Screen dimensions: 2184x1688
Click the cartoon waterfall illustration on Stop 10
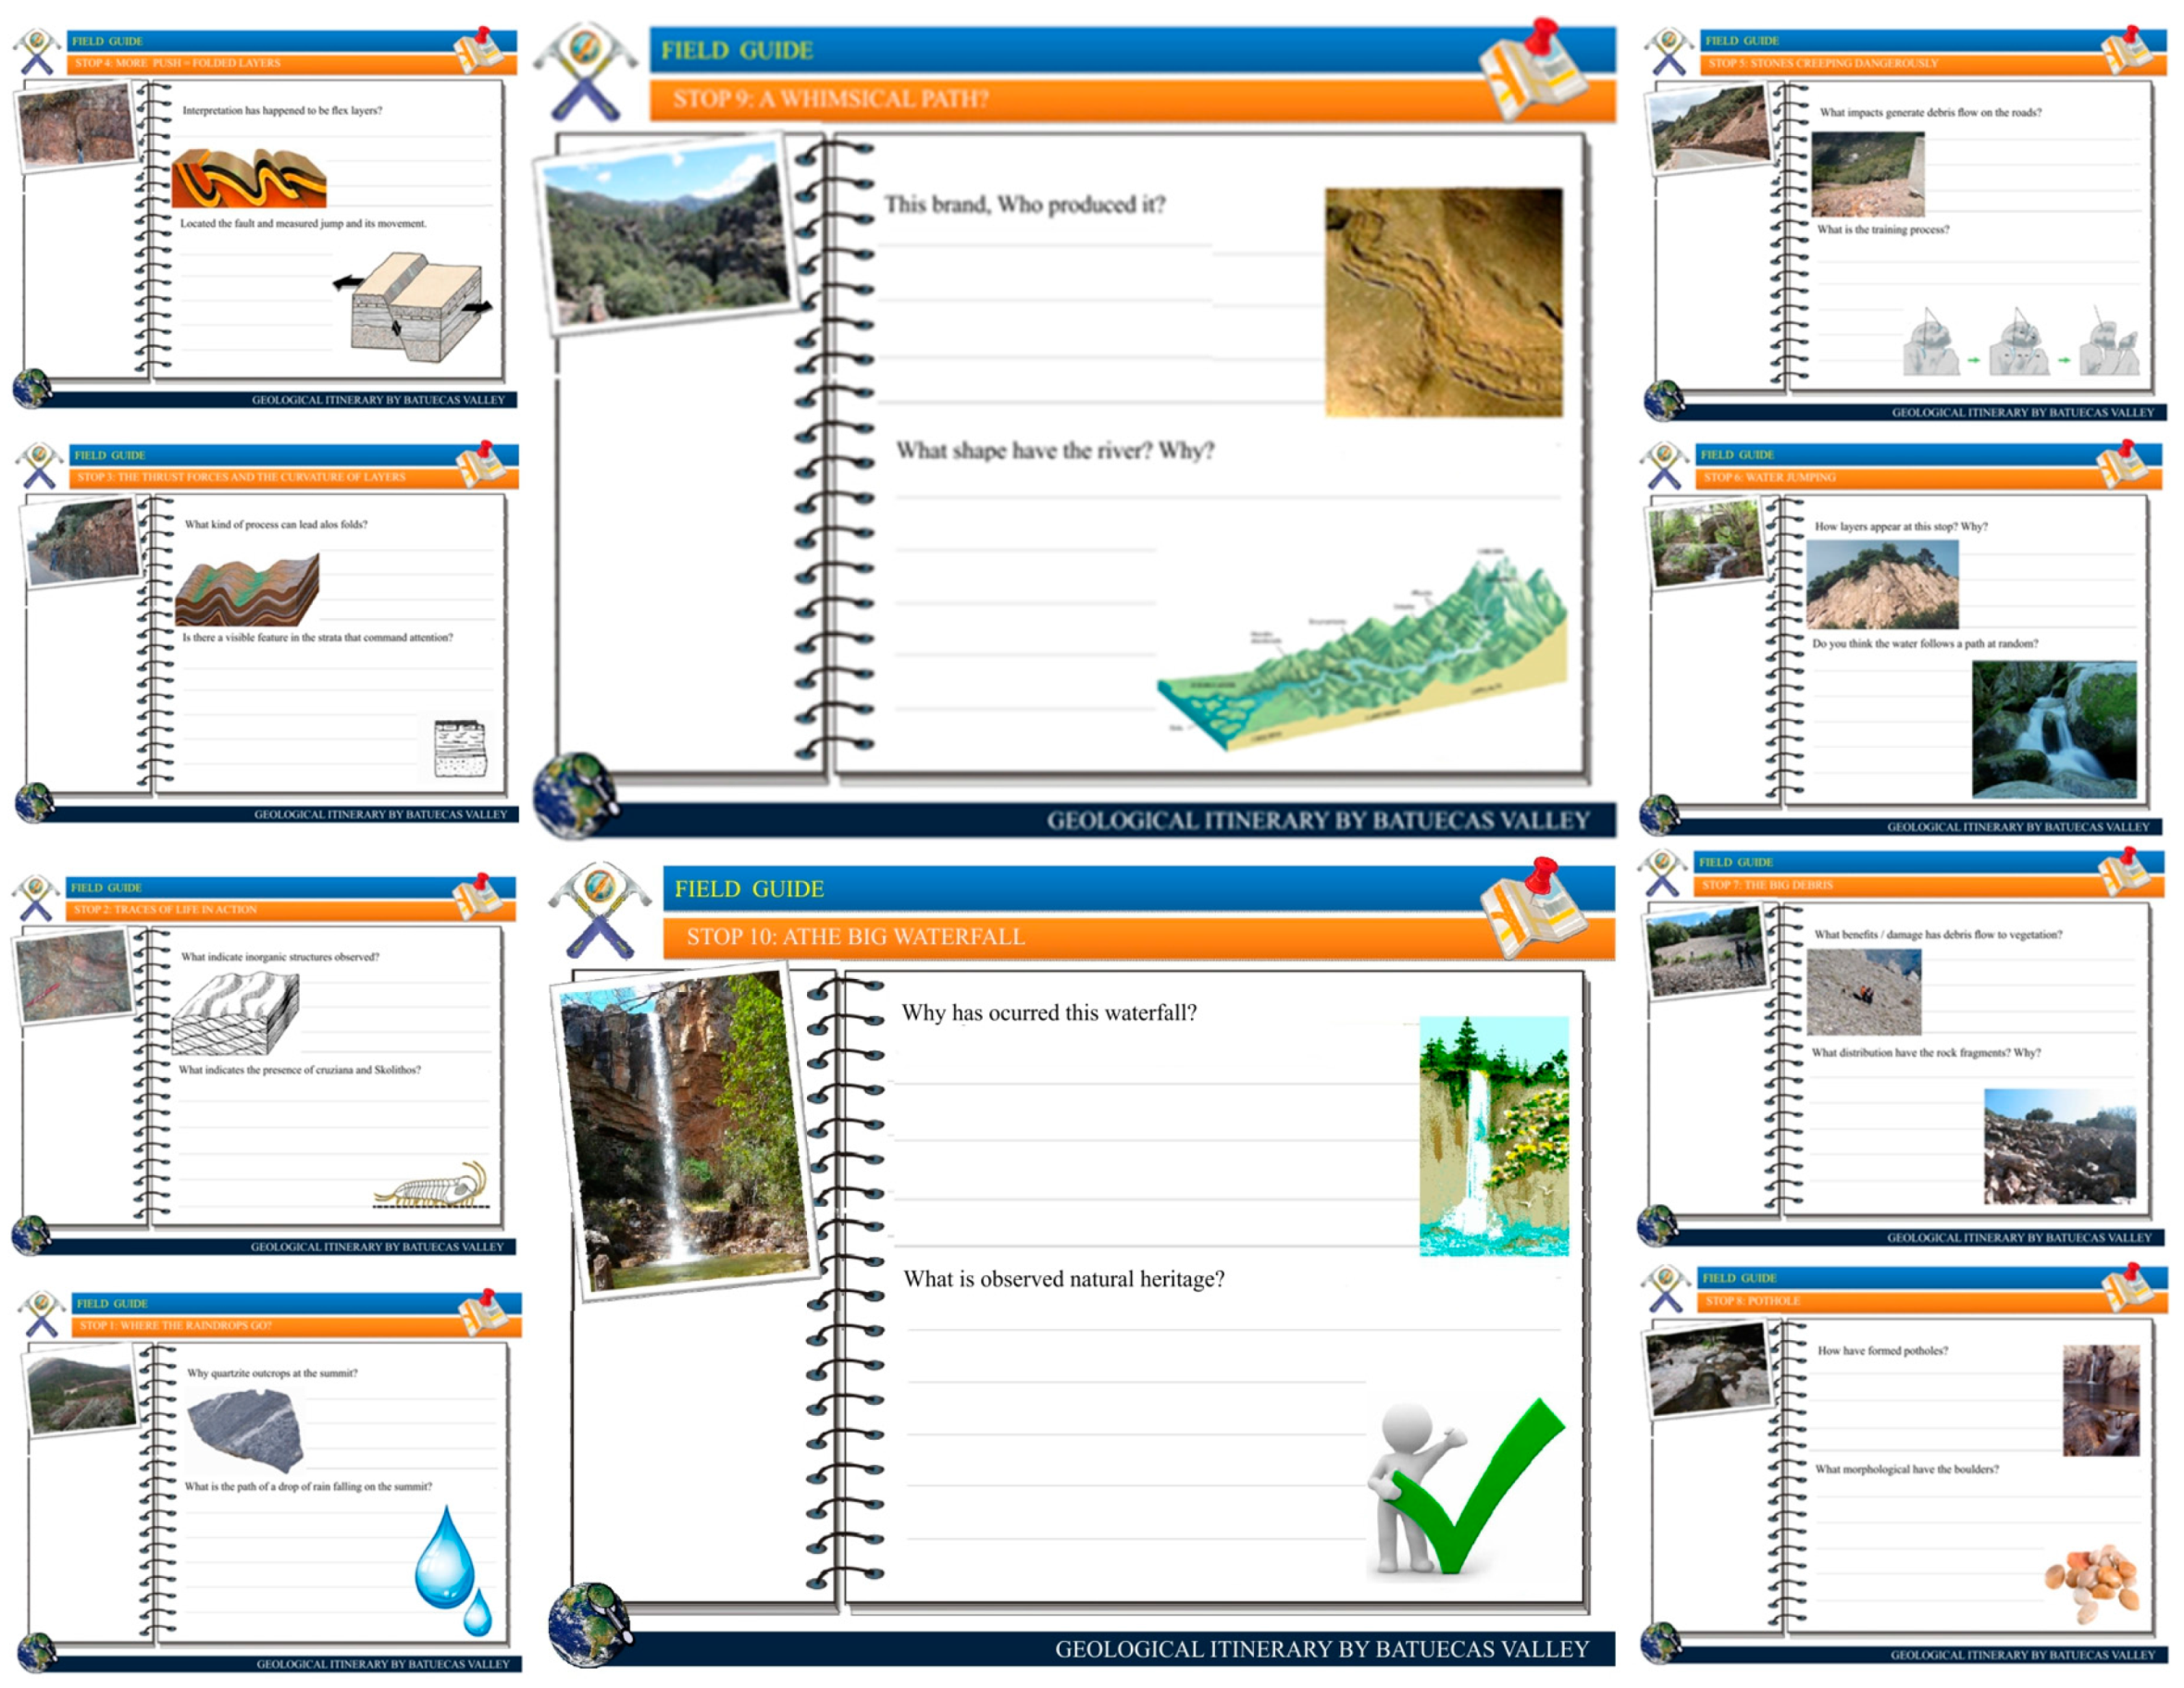pos(1493,1136)
